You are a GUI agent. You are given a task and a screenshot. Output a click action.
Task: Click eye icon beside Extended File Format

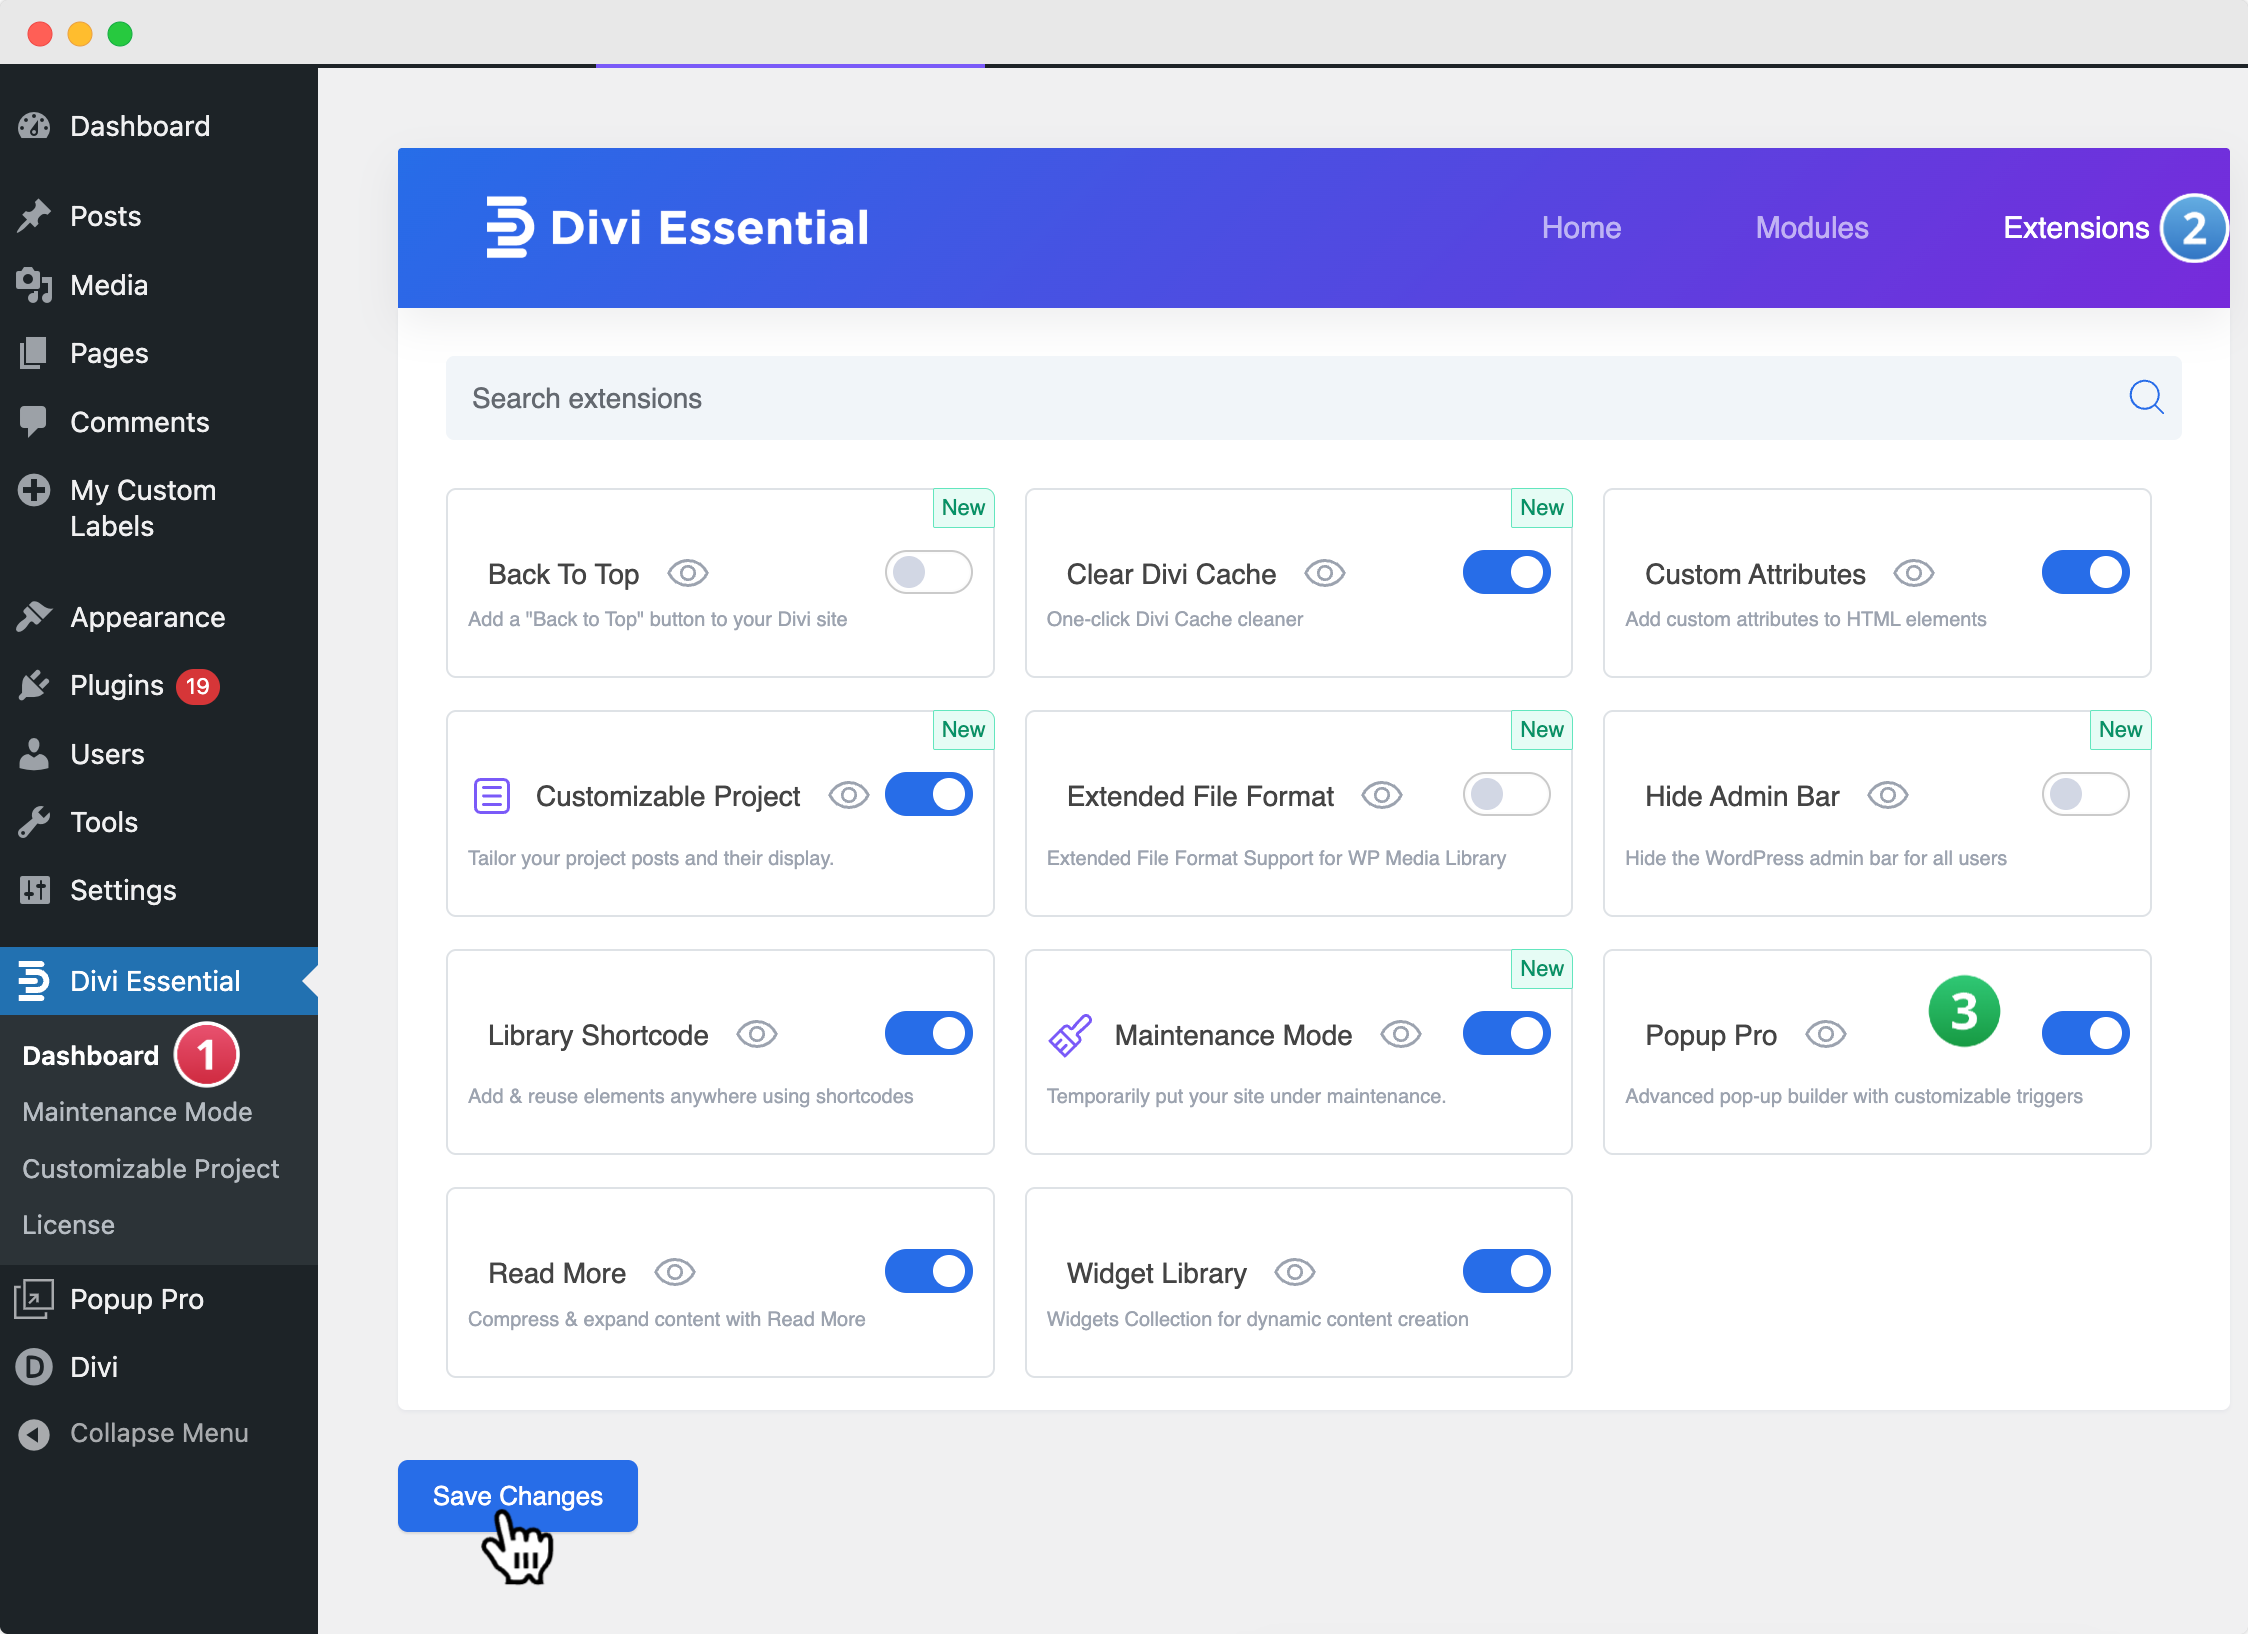pos(1382,795)
